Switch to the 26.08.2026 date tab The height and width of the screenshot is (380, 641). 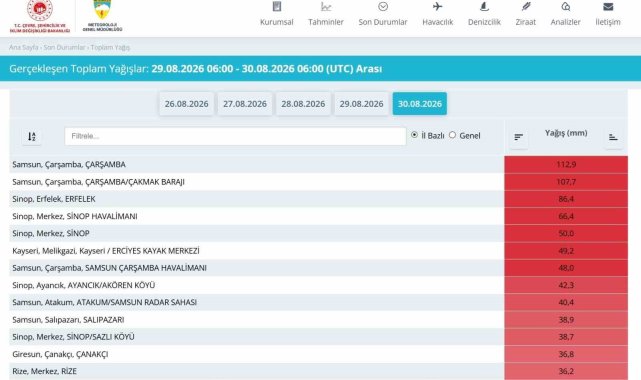[x=186, y=104]
